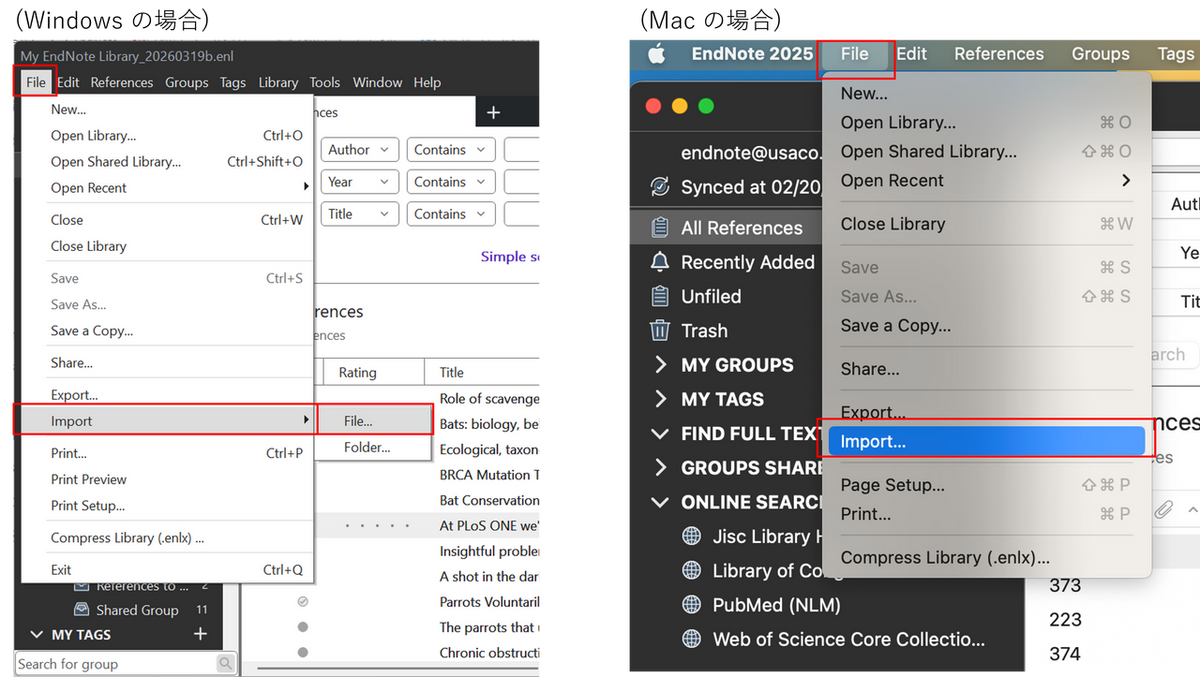Open new search tab with plus button
This screenshot has height=677, width=1200.
[x=493, y=113]
